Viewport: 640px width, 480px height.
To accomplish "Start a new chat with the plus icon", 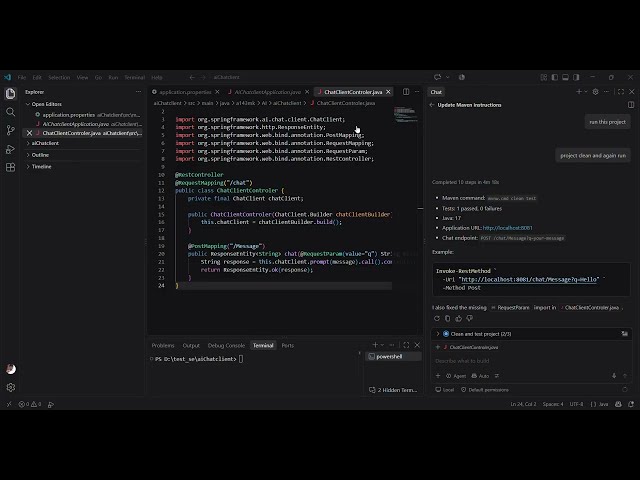I will tap(578, 92).
